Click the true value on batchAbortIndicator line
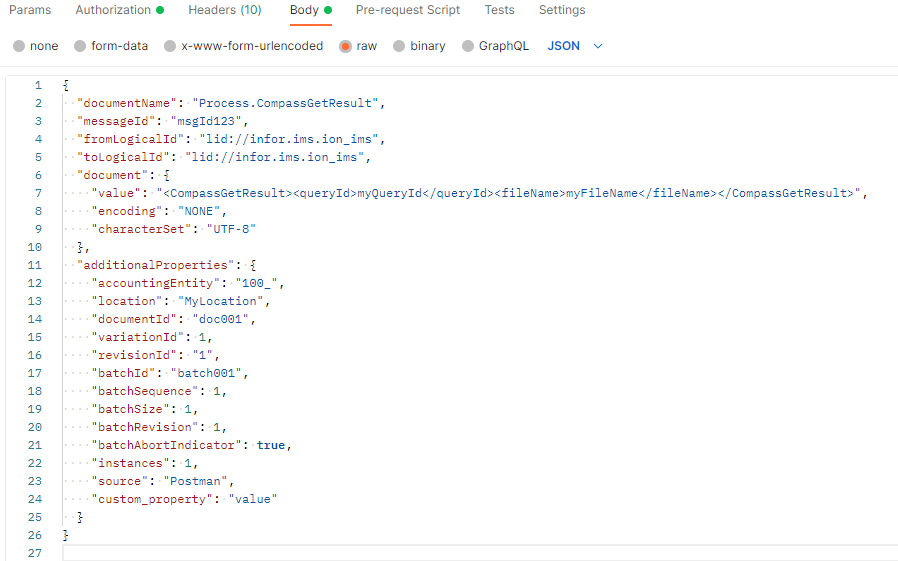This screenshot has height=561, width=898. (x=270, y=445)
